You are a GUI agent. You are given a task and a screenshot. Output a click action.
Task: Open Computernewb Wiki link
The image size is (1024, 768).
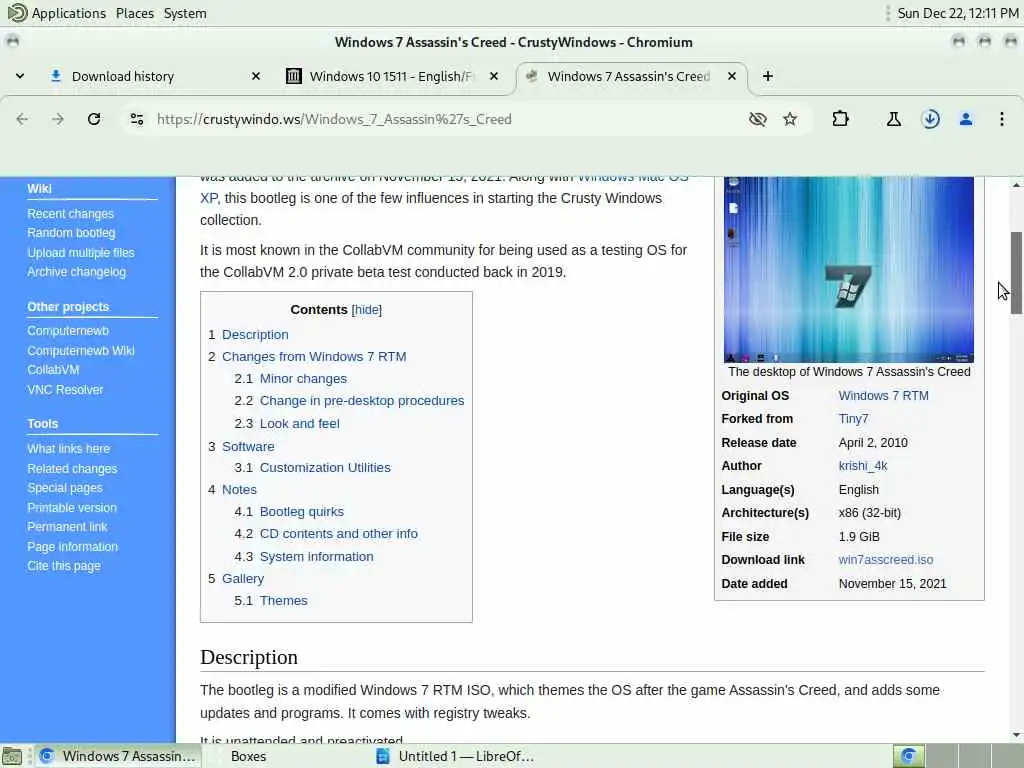coord(81,351)
